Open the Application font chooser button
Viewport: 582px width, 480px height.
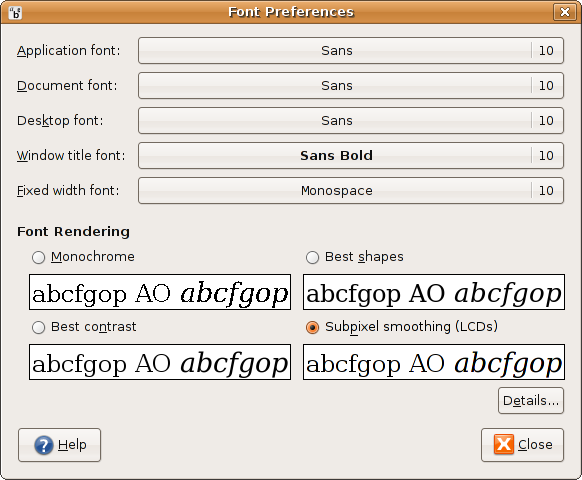point(351,50)
